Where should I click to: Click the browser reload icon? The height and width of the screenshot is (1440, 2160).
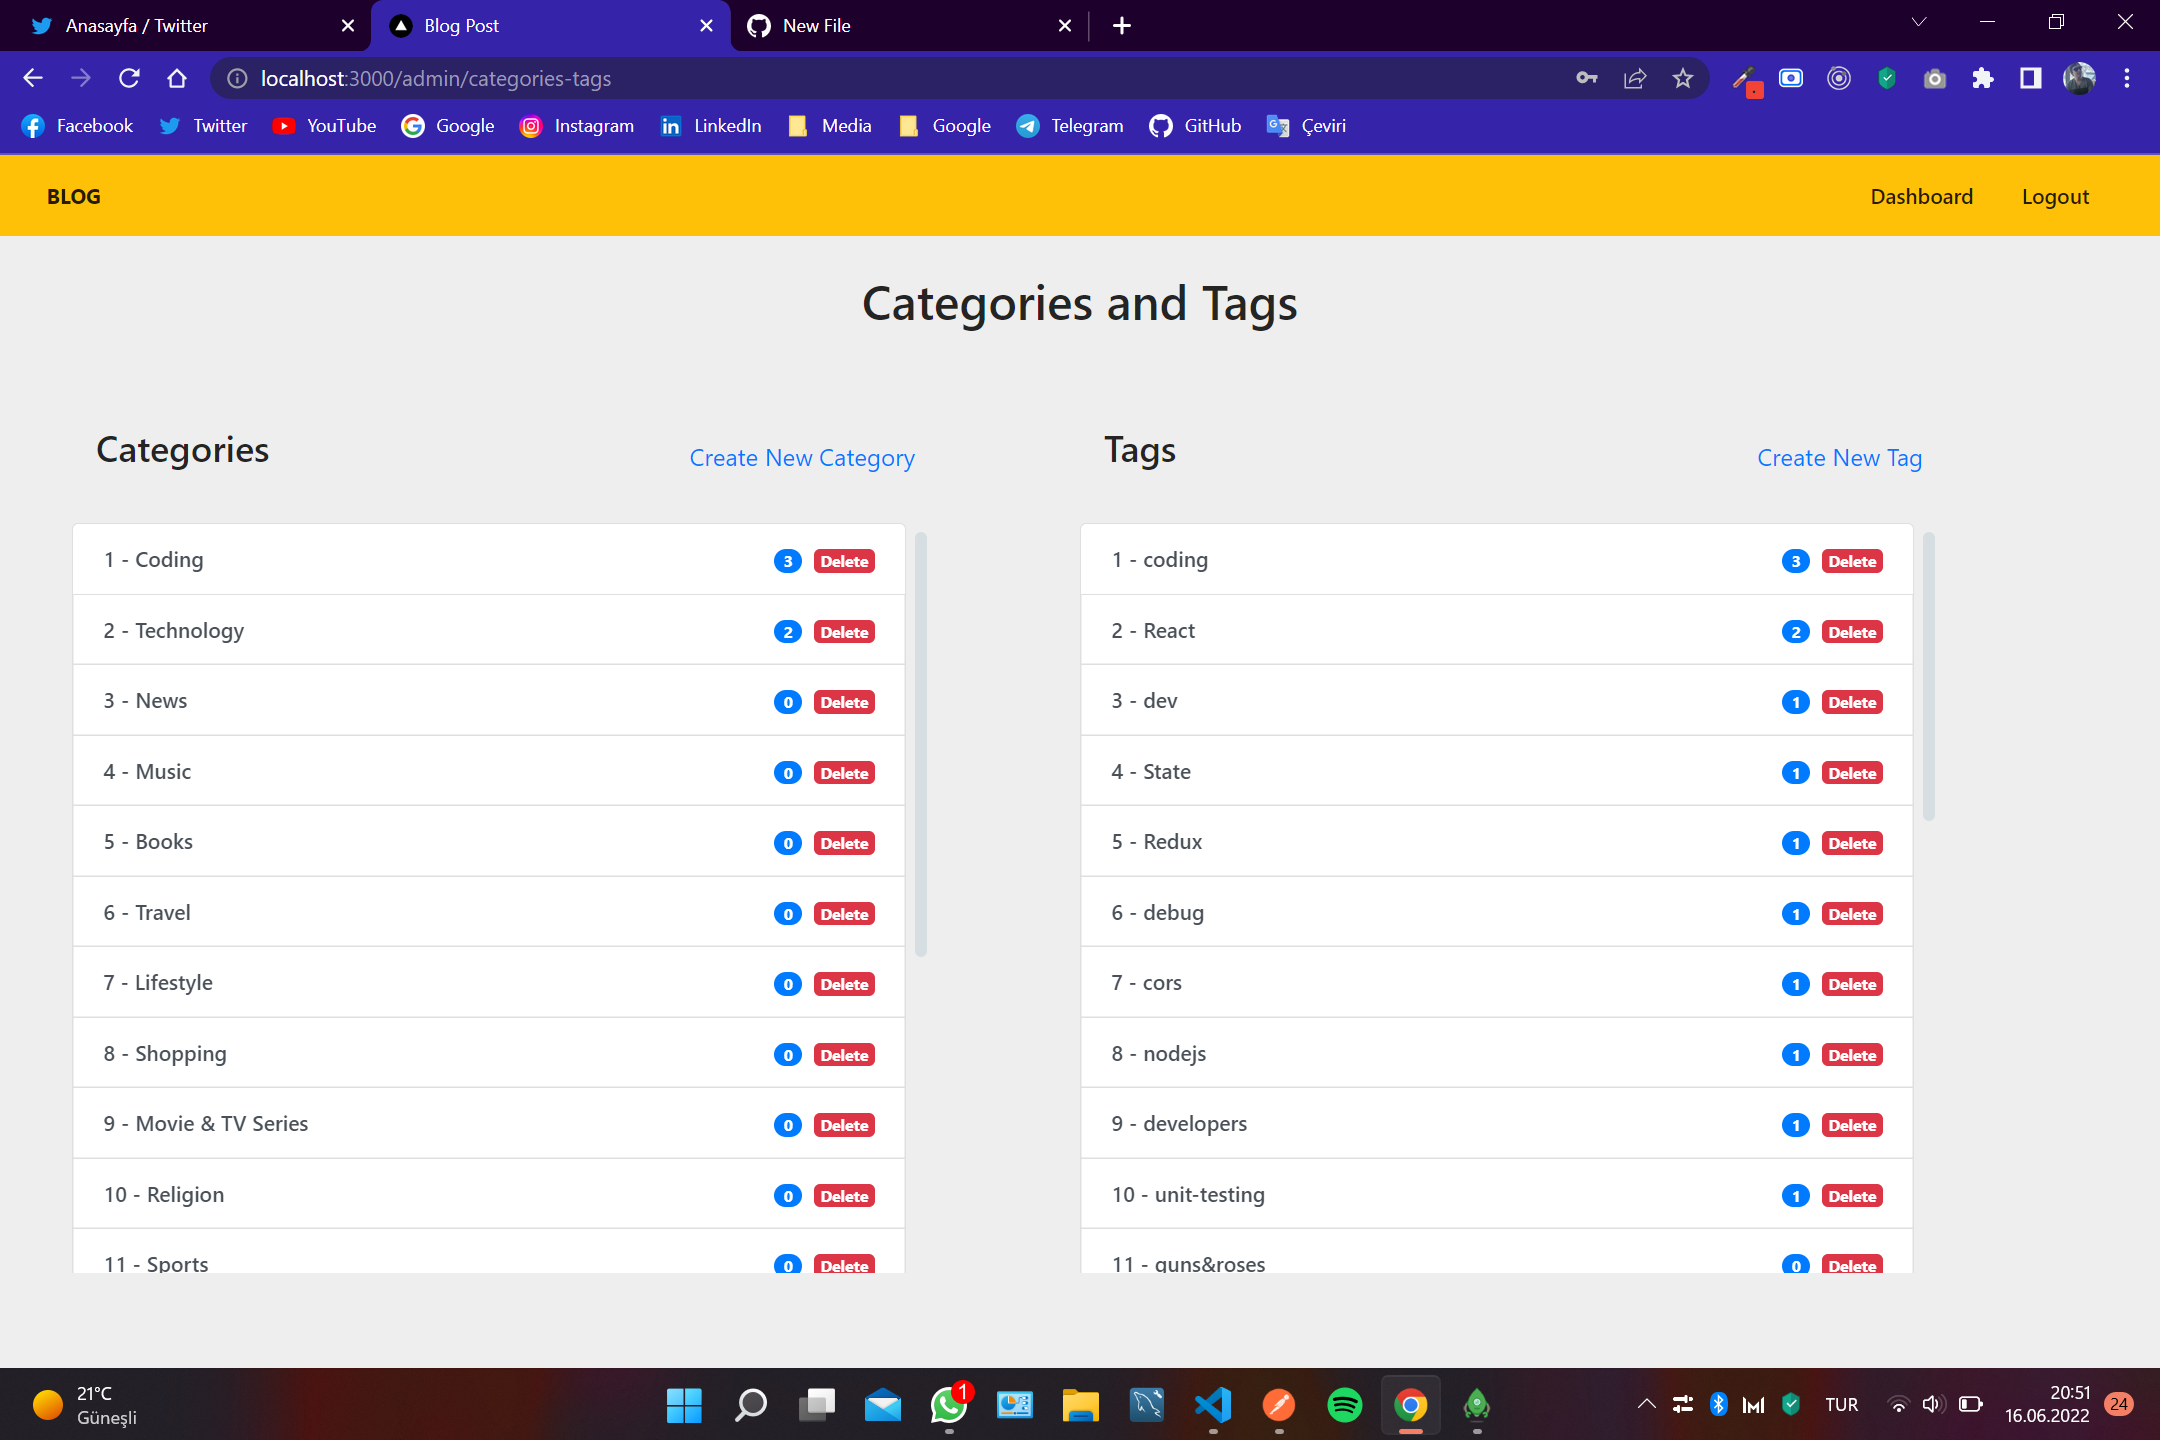[129, 78]
